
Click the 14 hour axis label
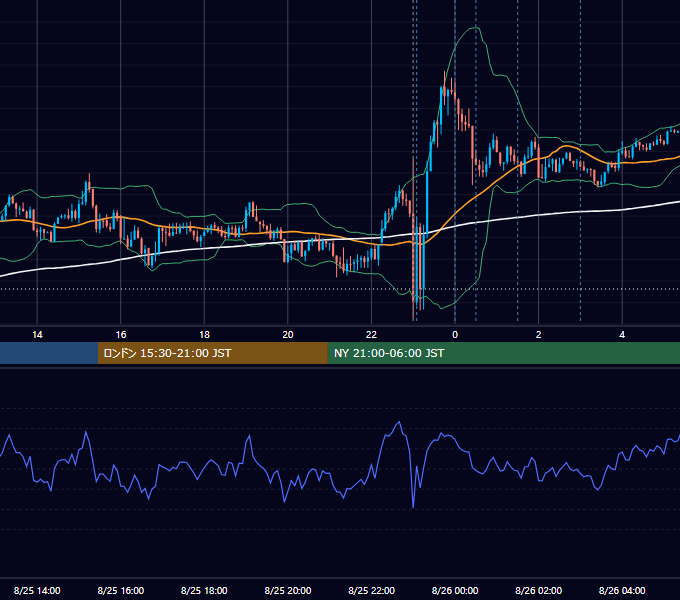[37, 335]
